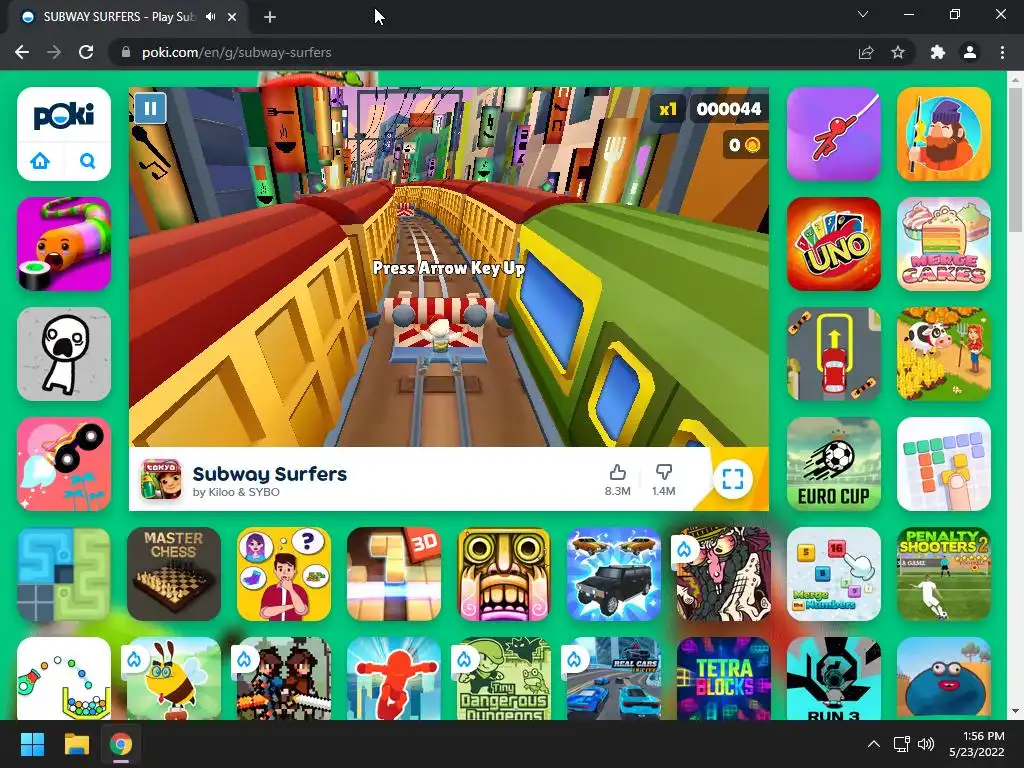Click the Poki logo
Screen dimensions: 1024x768
click(x=63, y=116)
